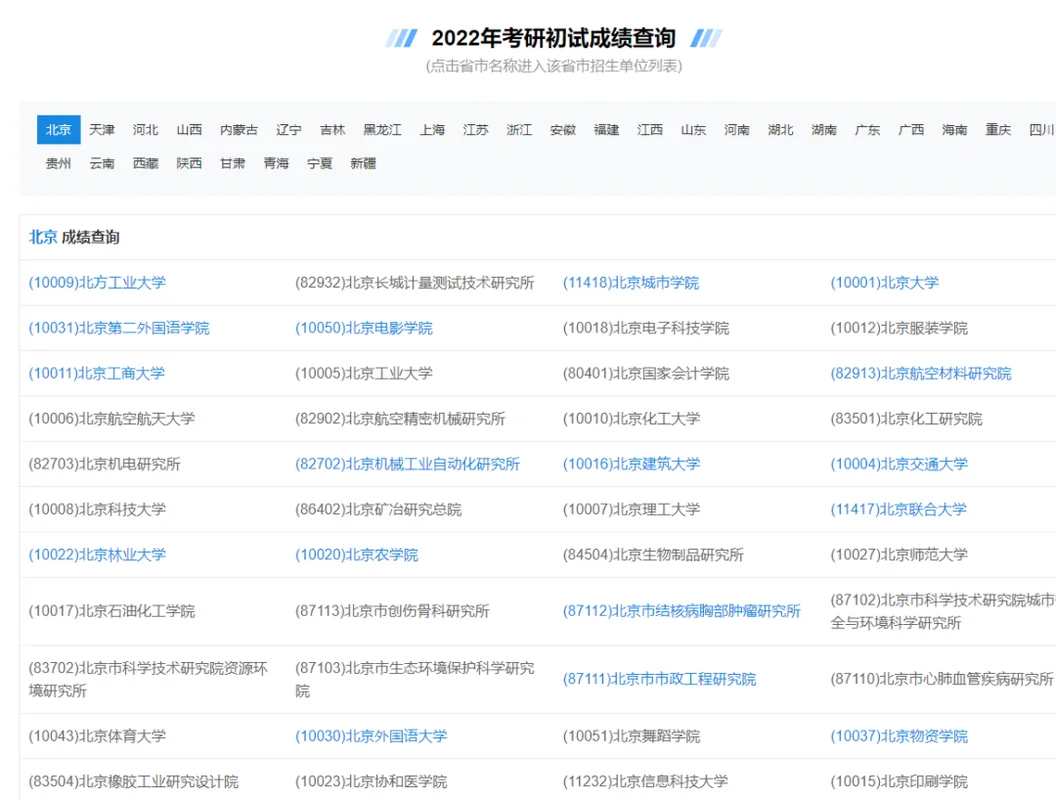The width and height of the screenshot is (1056, 800).
Task: Choose the 上海 tab
Action: pyautogui.click(x=432, y=129)
